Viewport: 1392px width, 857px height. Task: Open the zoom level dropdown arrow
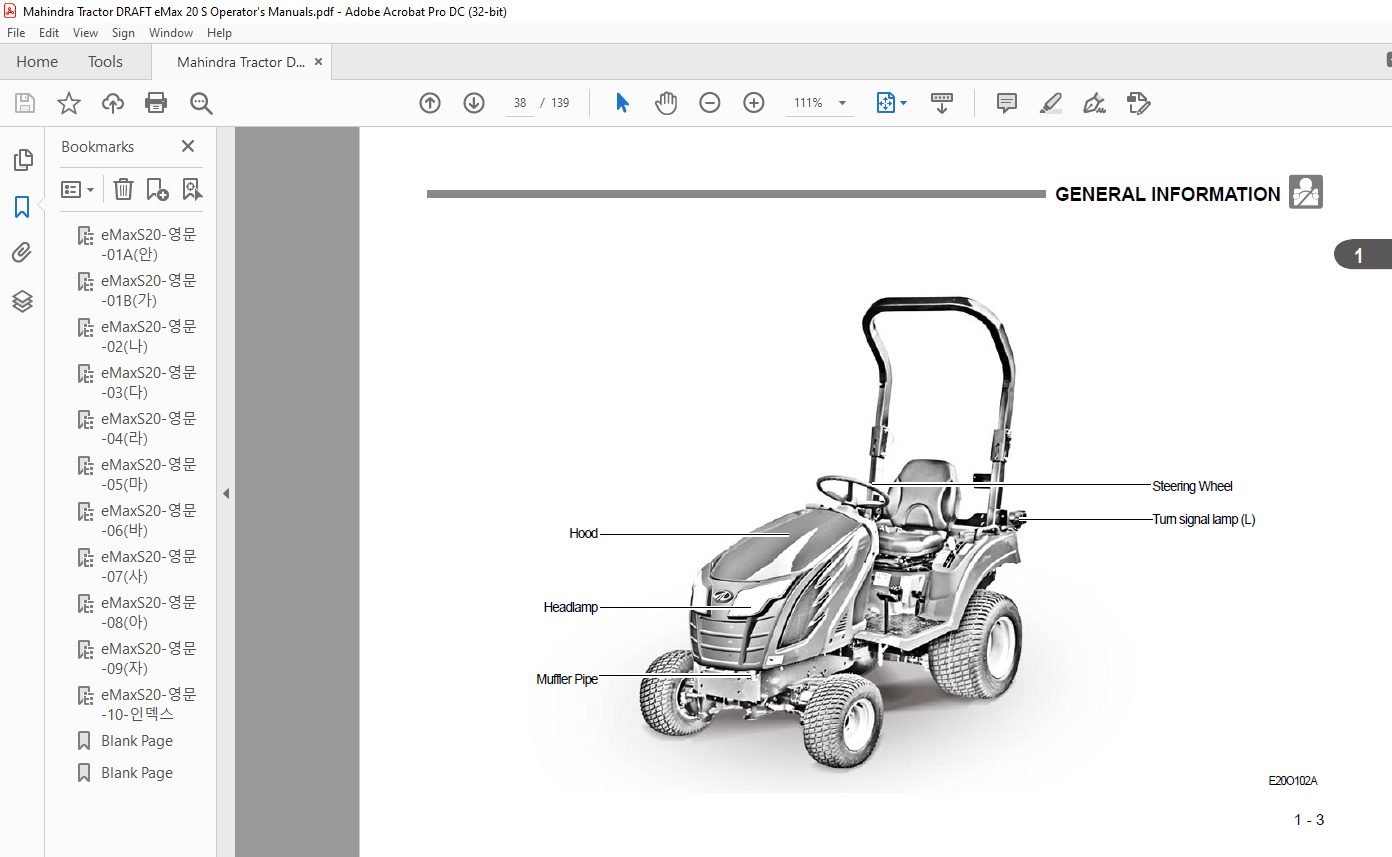(842, 103)
